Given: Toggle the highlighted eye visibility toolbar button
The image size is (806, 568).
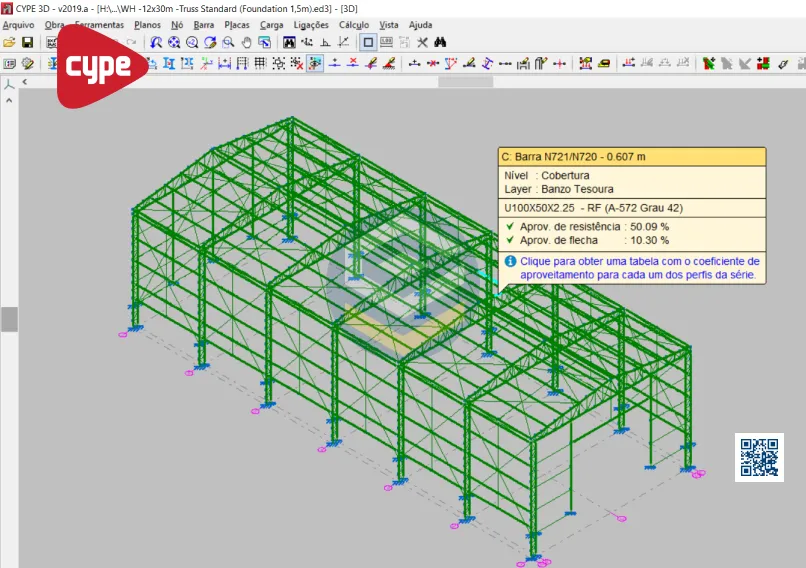Looking at the screenshot, I should tap(315, 63).
